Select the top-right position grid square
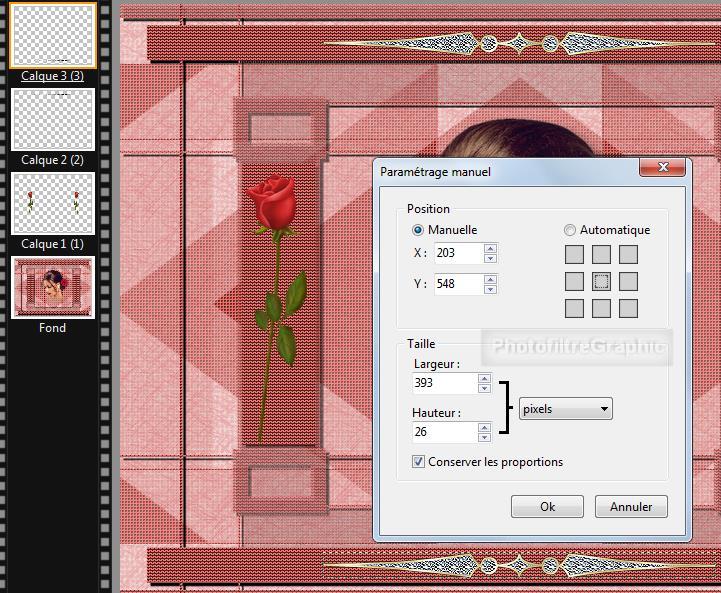This screenshot has width=721, height=593. [x=628, y=255]
